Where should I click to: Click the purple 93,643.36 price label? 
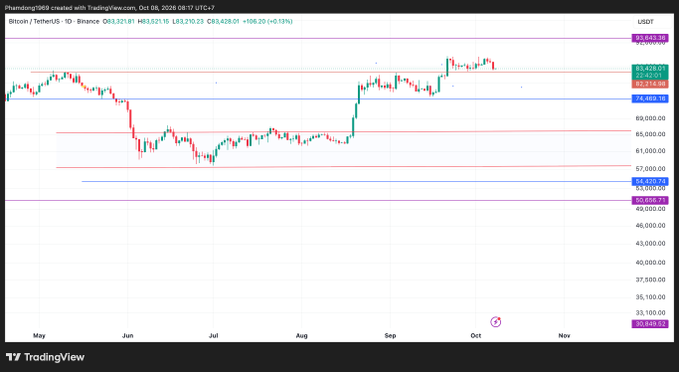pyautogui.click(x=650, y=38)
